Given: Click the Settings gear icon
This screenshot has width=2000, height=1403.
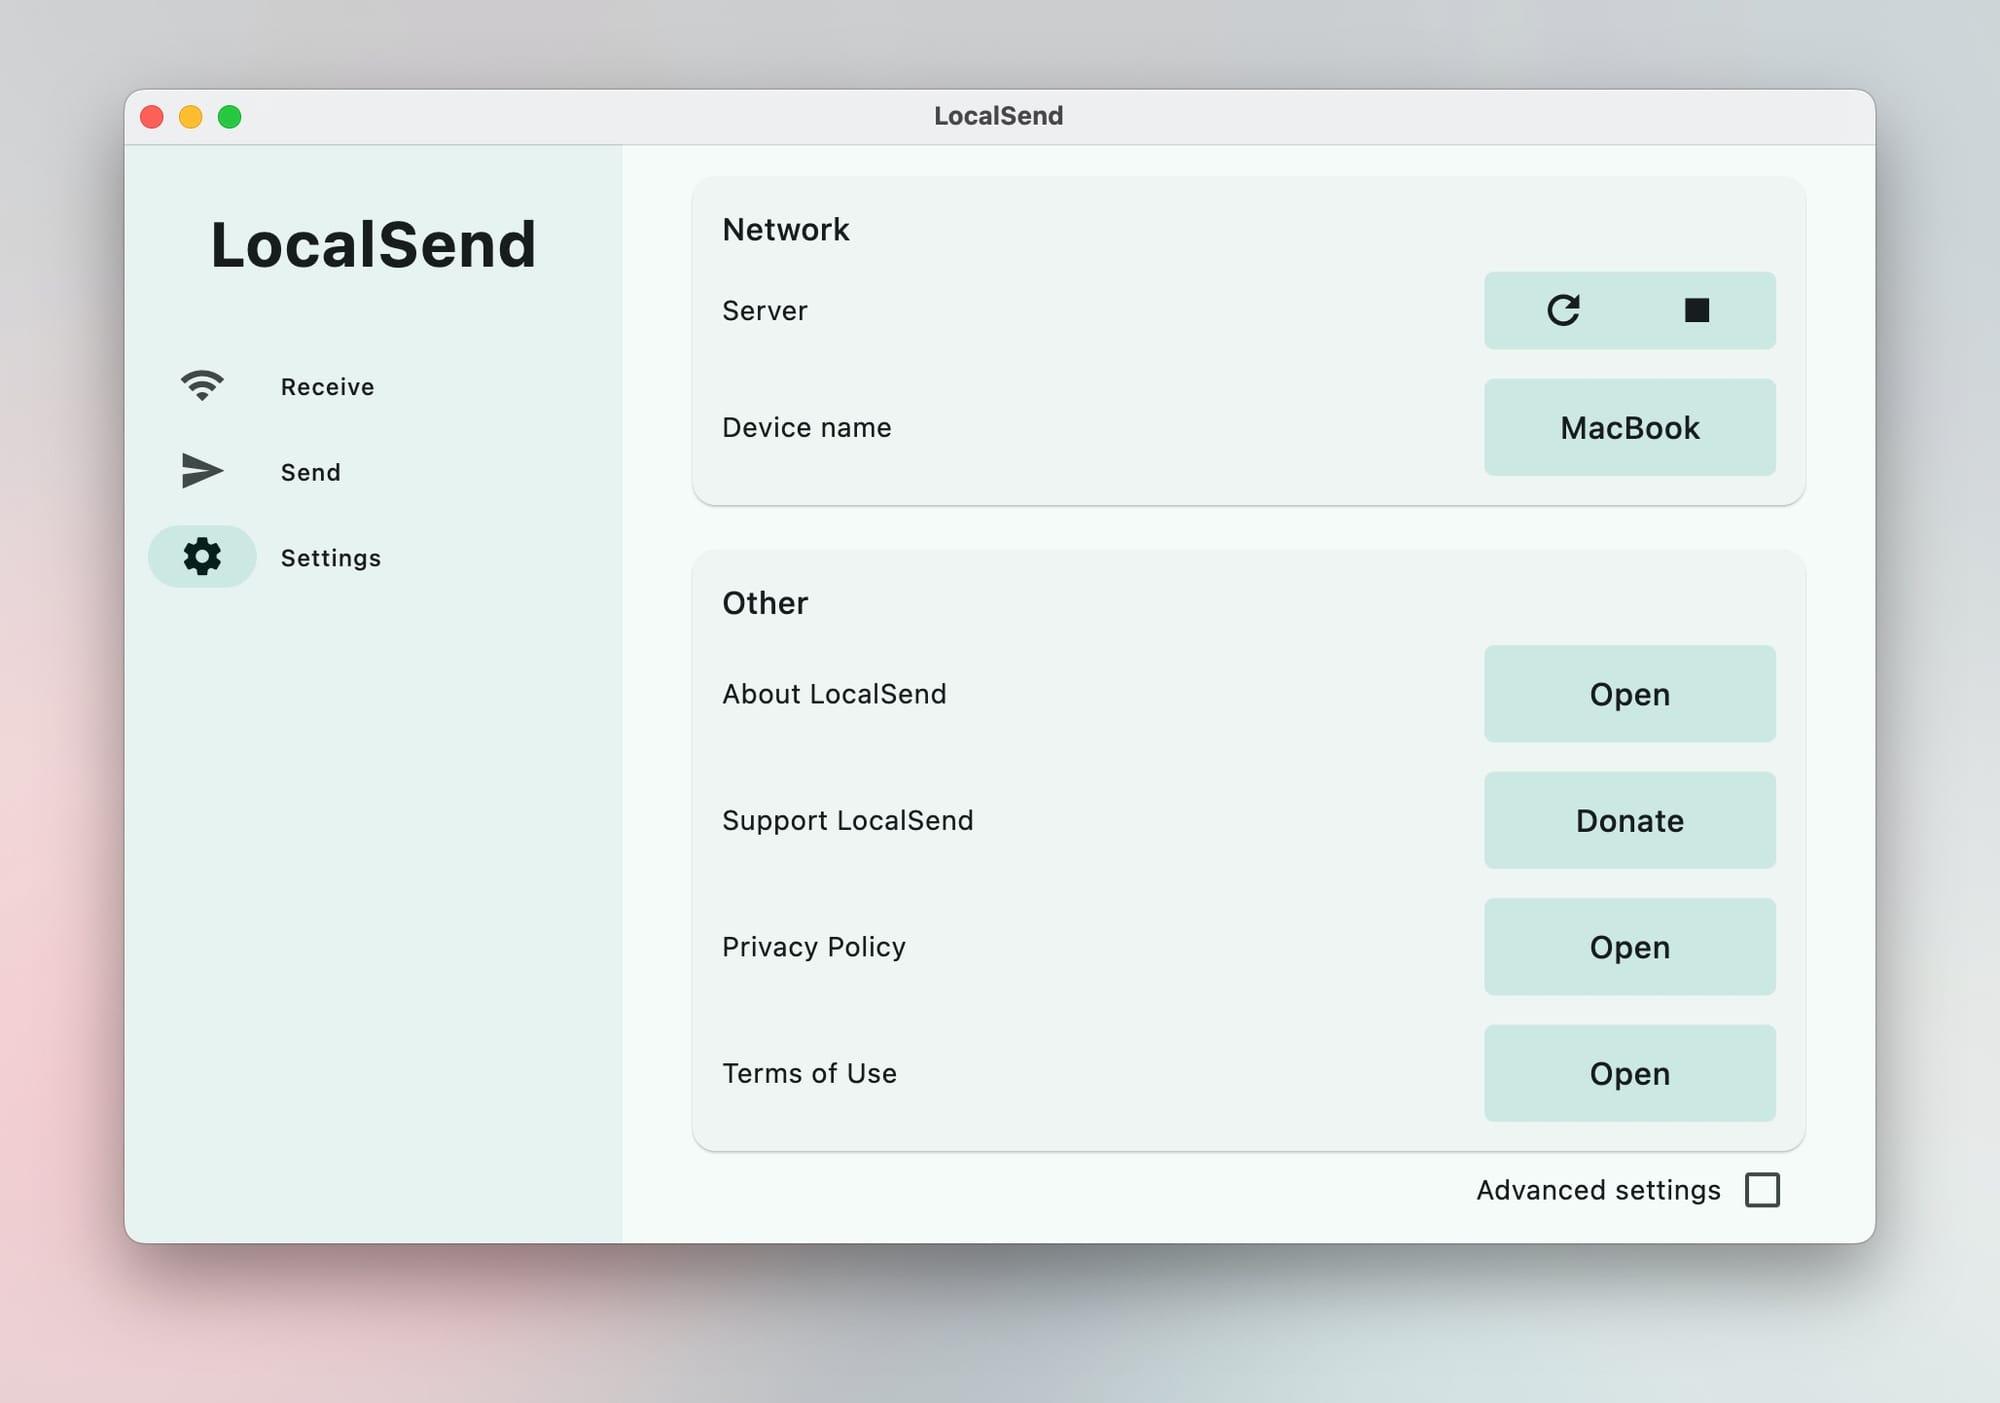Looking at the screenshot, I should pyautogui.click(x=202, y=557).
